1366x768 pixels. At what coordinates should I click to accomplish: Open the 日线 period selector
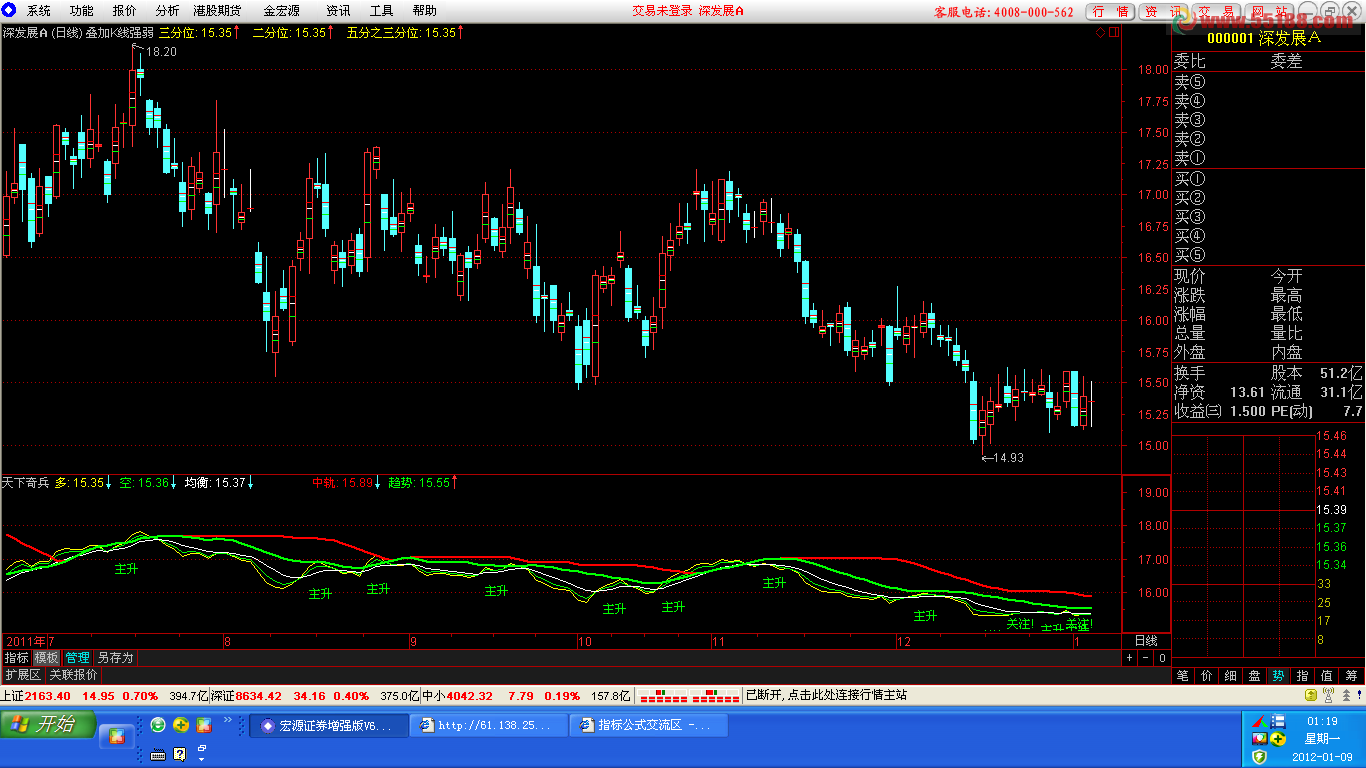pyautogui.click(x=1146, y=640)
